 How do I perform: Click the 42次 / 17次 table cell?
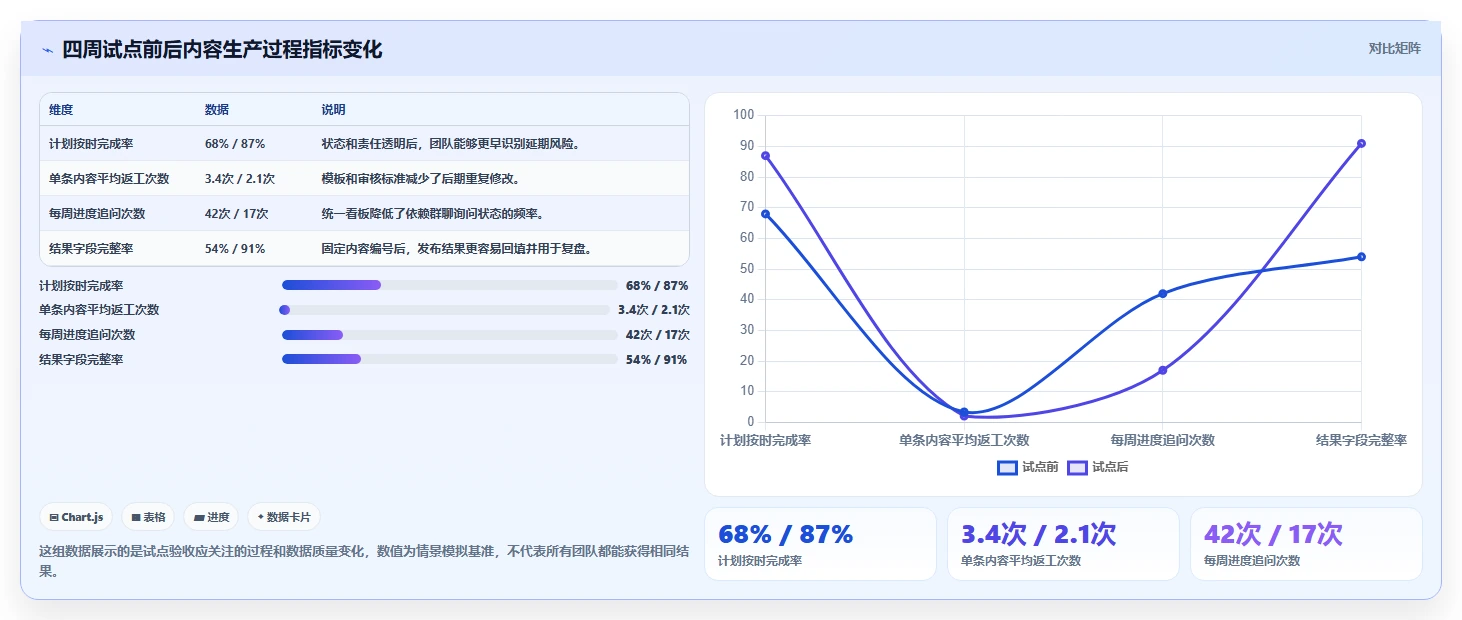click(x=237, y=214)
